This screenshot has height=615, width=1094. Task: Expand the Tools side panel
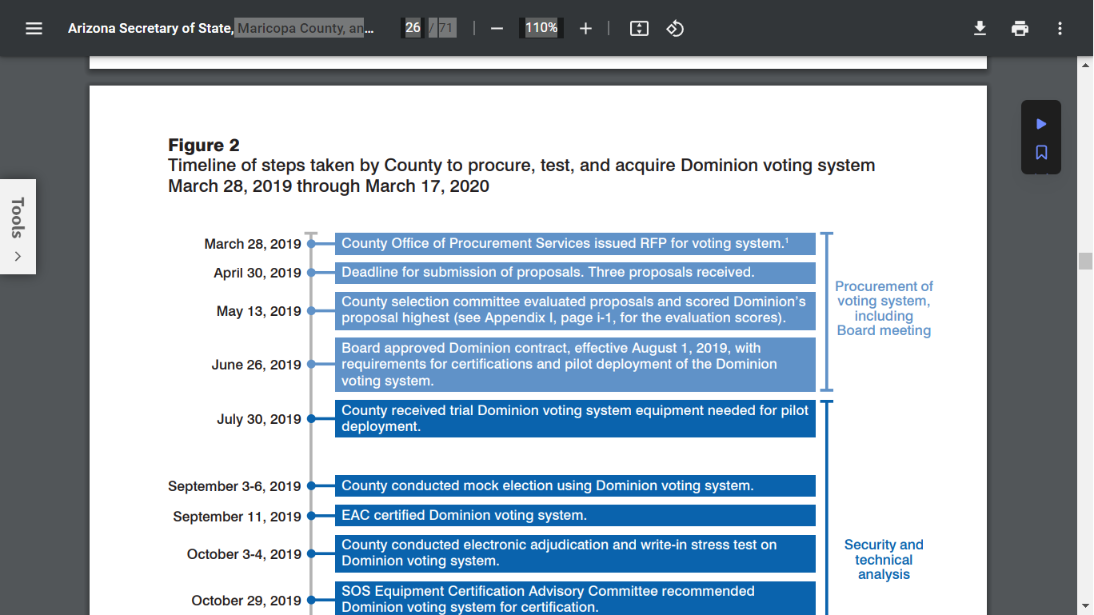18,227
